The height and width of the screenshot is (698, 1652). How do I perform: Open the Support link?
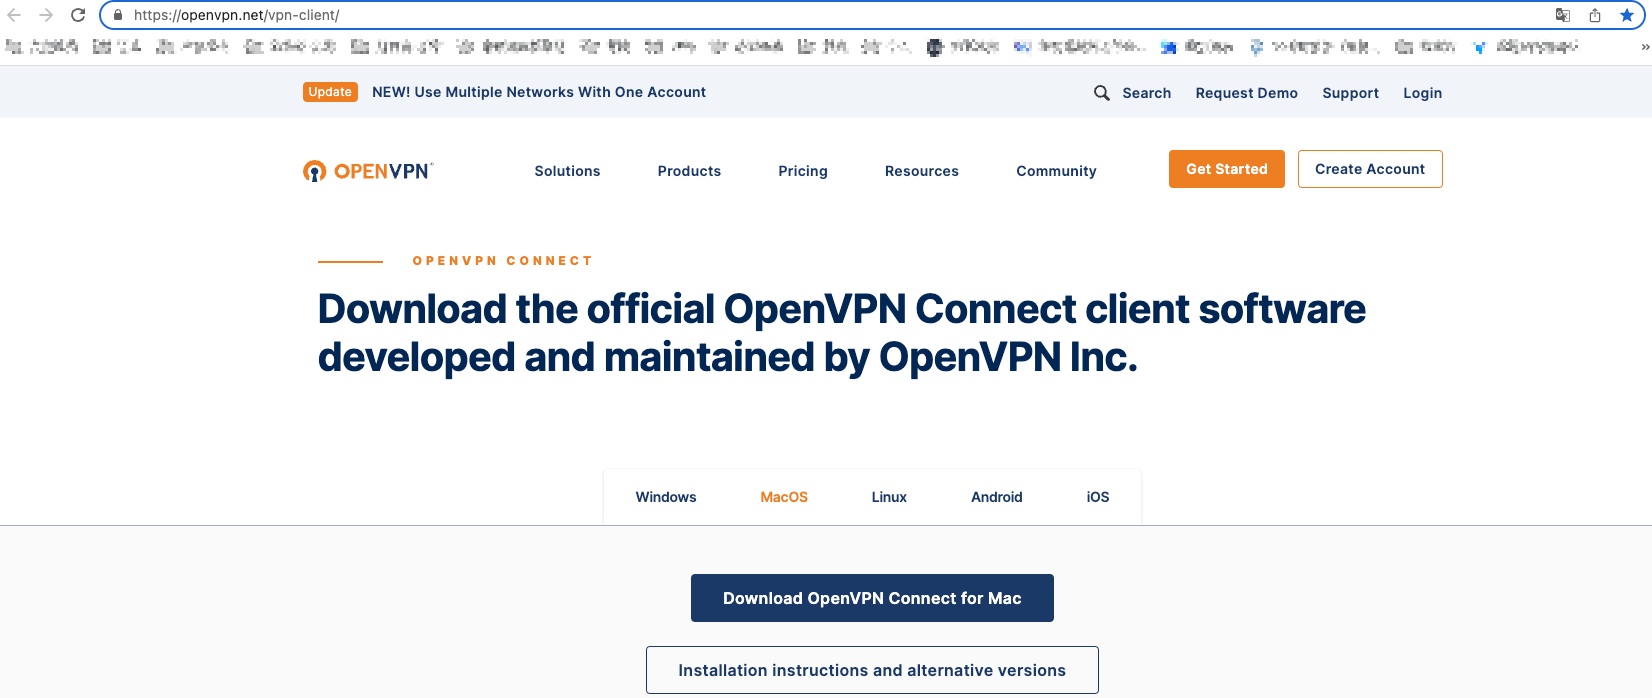coord(1351,93)
